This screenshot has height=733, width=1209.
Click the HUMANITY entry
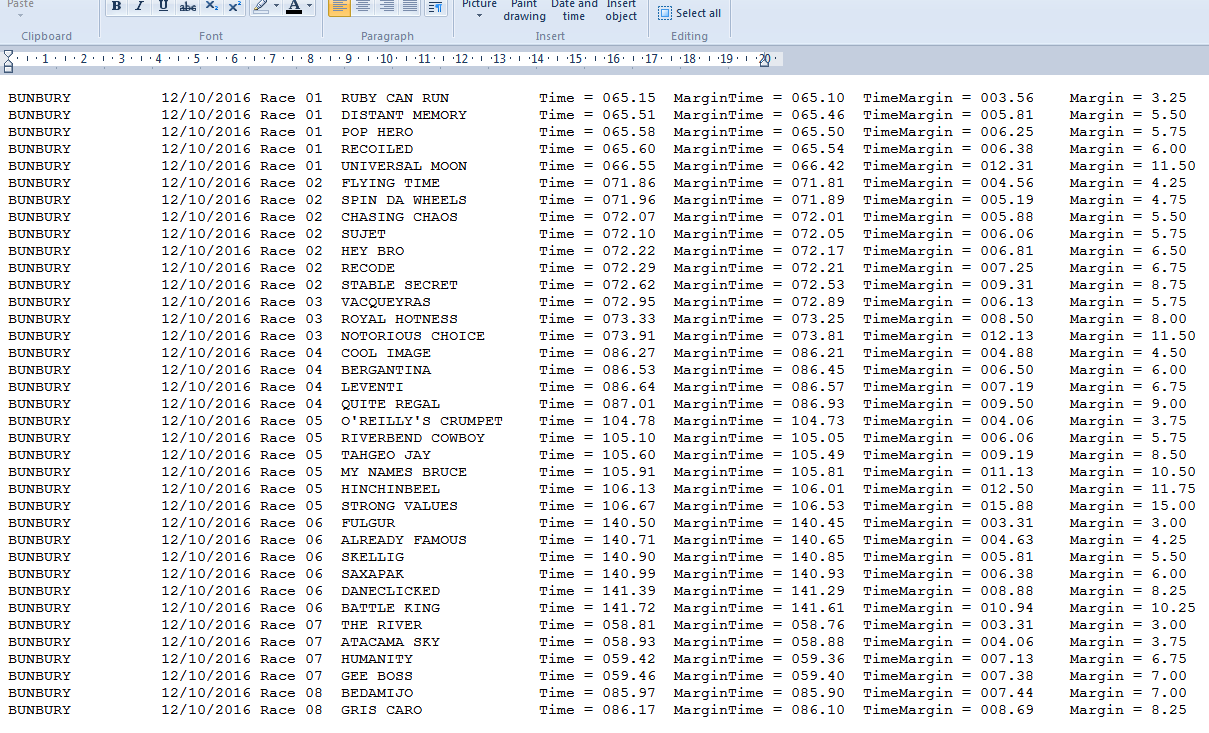coord(377,659)
